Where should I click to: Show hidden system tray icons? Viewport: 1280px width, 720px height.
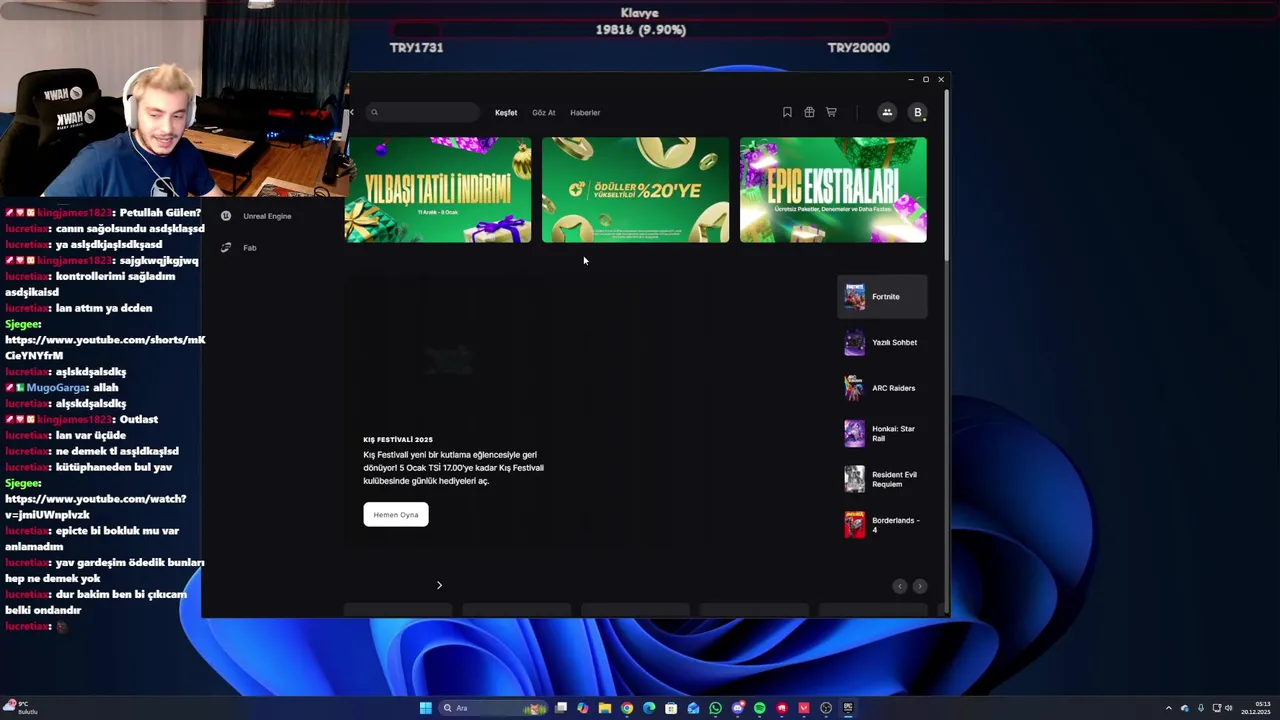tap(1168, 708)
